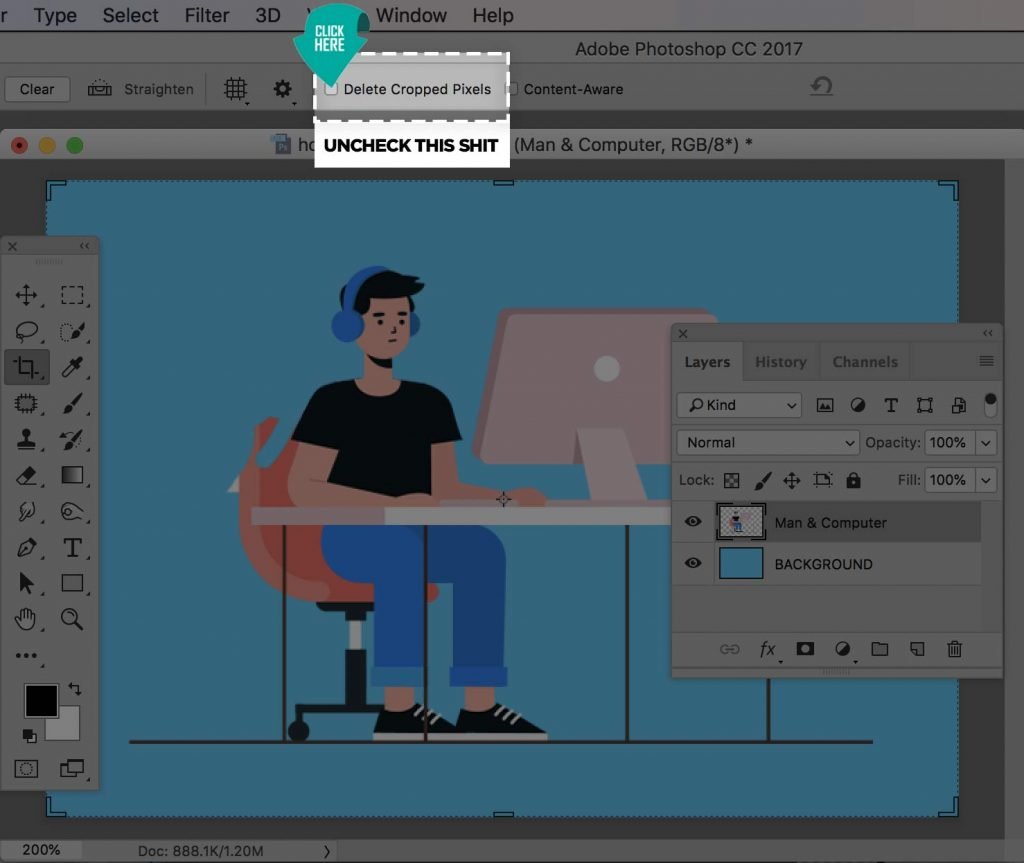The width and height of the screenshot is (1024, 863).
Task: Click the black foreground color swatch
Action: (x=40, y=700)
